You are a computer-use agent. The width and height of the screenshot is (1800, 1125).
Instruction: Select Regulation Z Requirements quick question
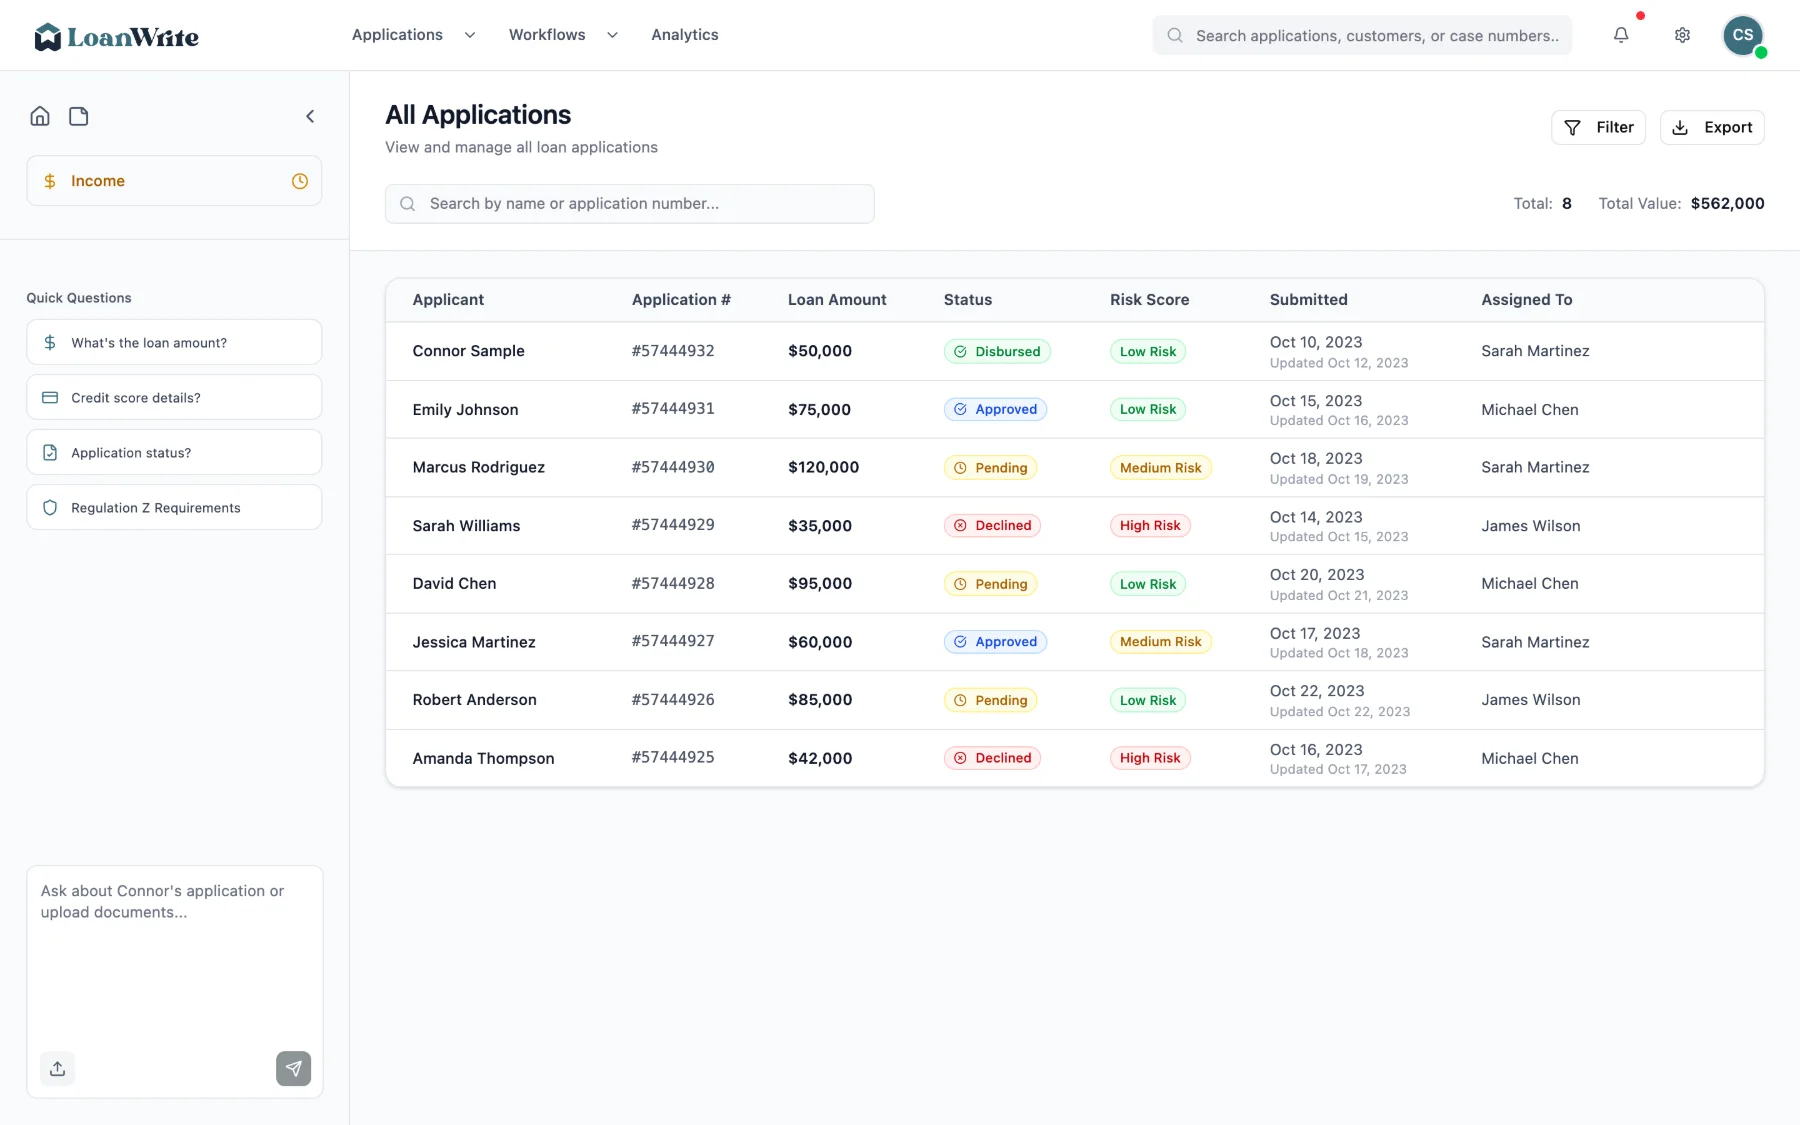tap(174, 507)
